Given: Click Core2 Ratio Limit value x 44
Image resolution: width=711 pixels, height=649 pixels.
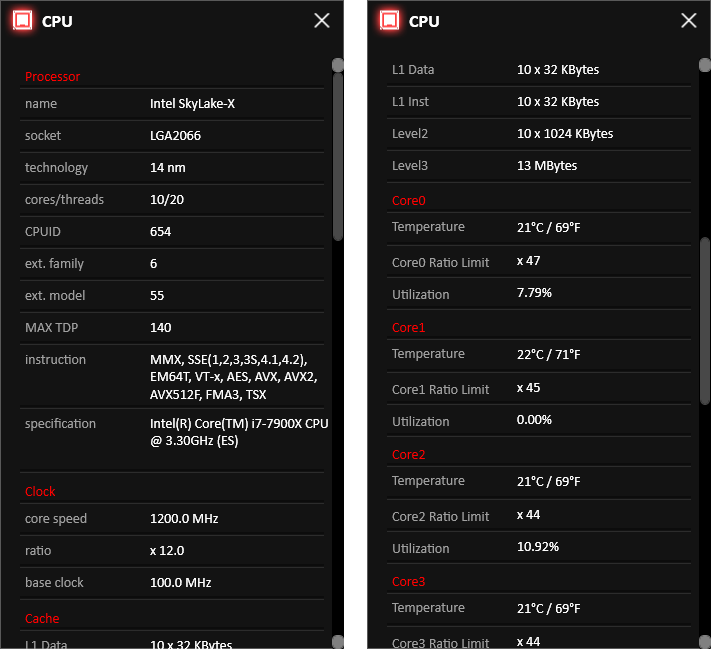Looking at the screenshot, I should (528, 515).
